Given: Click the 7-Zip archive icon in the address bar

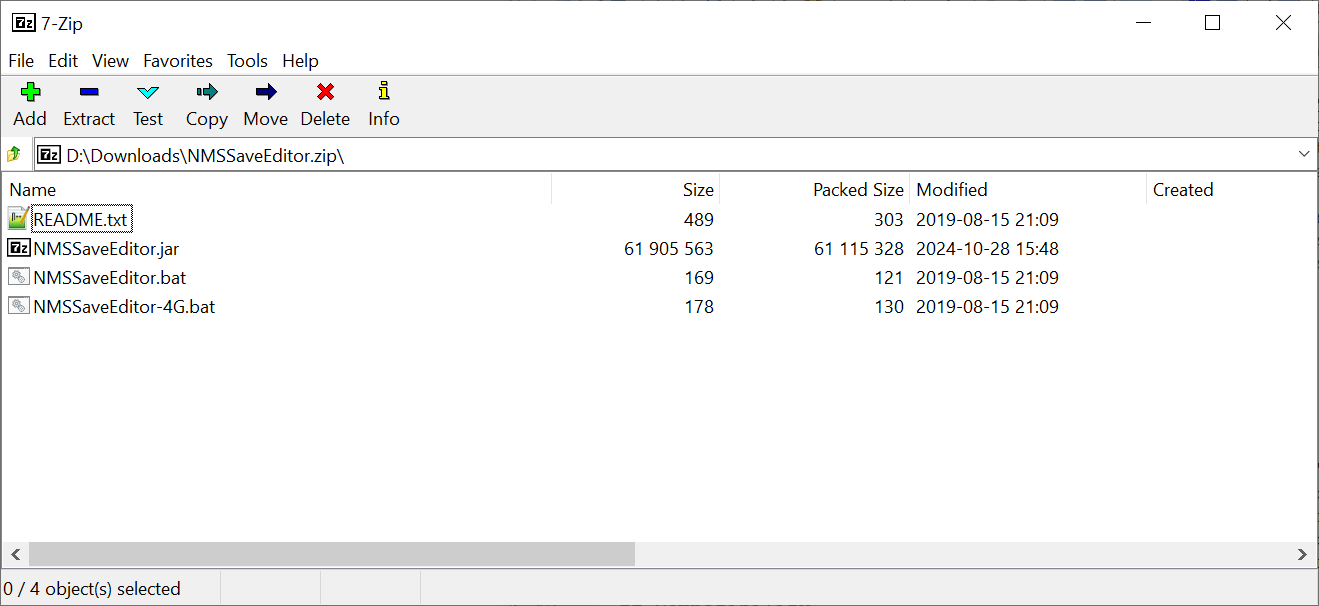Looking at the screenshot, I should coord(48,153).
